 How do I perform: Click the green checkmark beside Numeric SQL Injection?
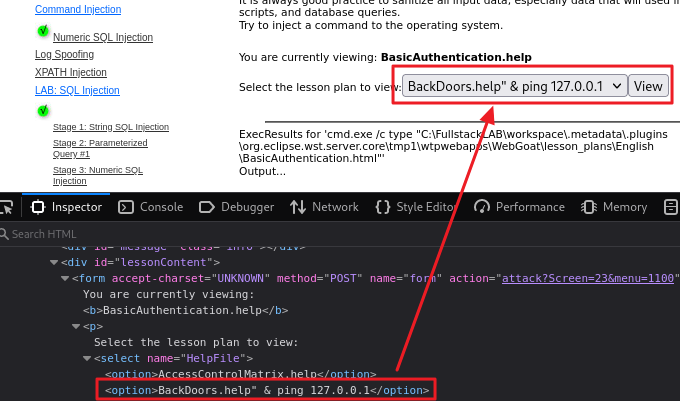point(43,31)
